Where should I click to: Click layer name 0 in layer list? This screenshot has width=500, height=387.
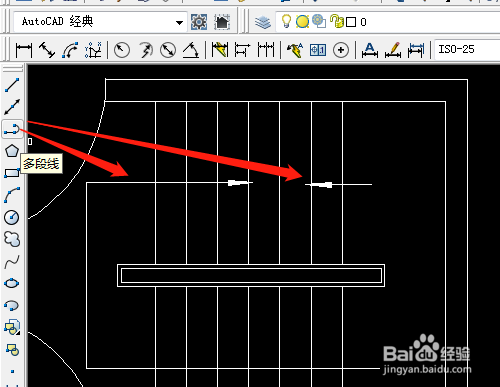coord(363,22)
